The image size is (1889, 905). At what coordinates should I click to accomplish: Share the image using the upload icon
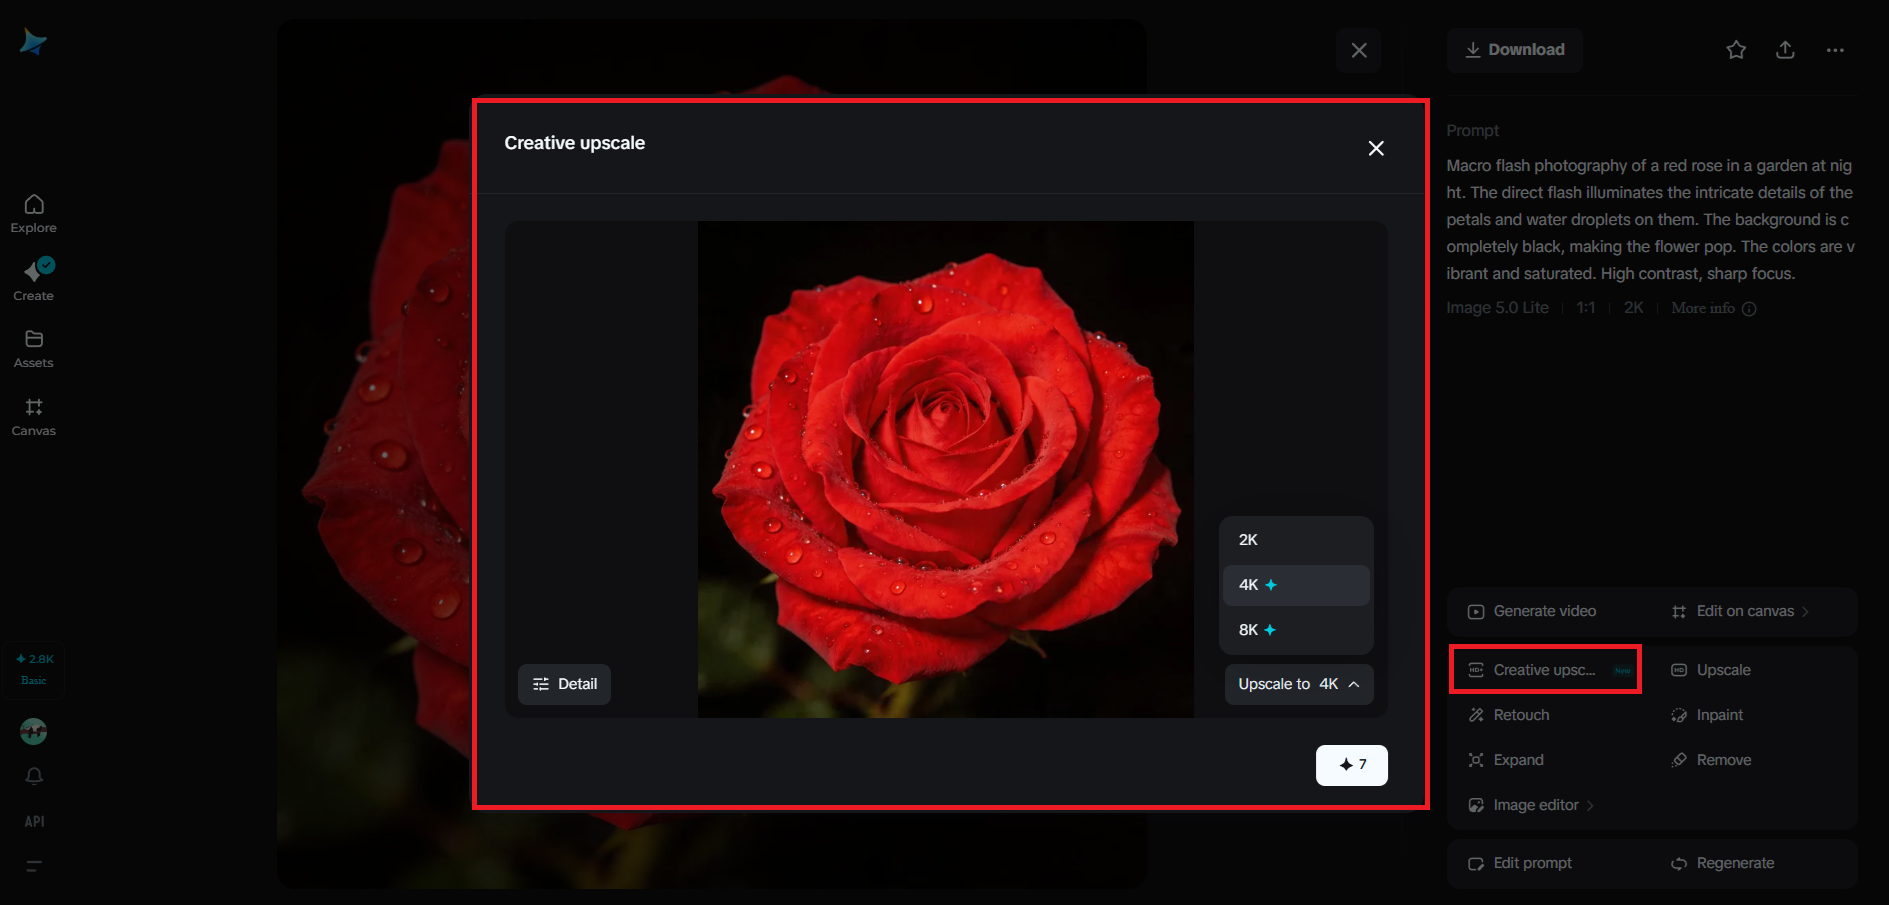1785,50
